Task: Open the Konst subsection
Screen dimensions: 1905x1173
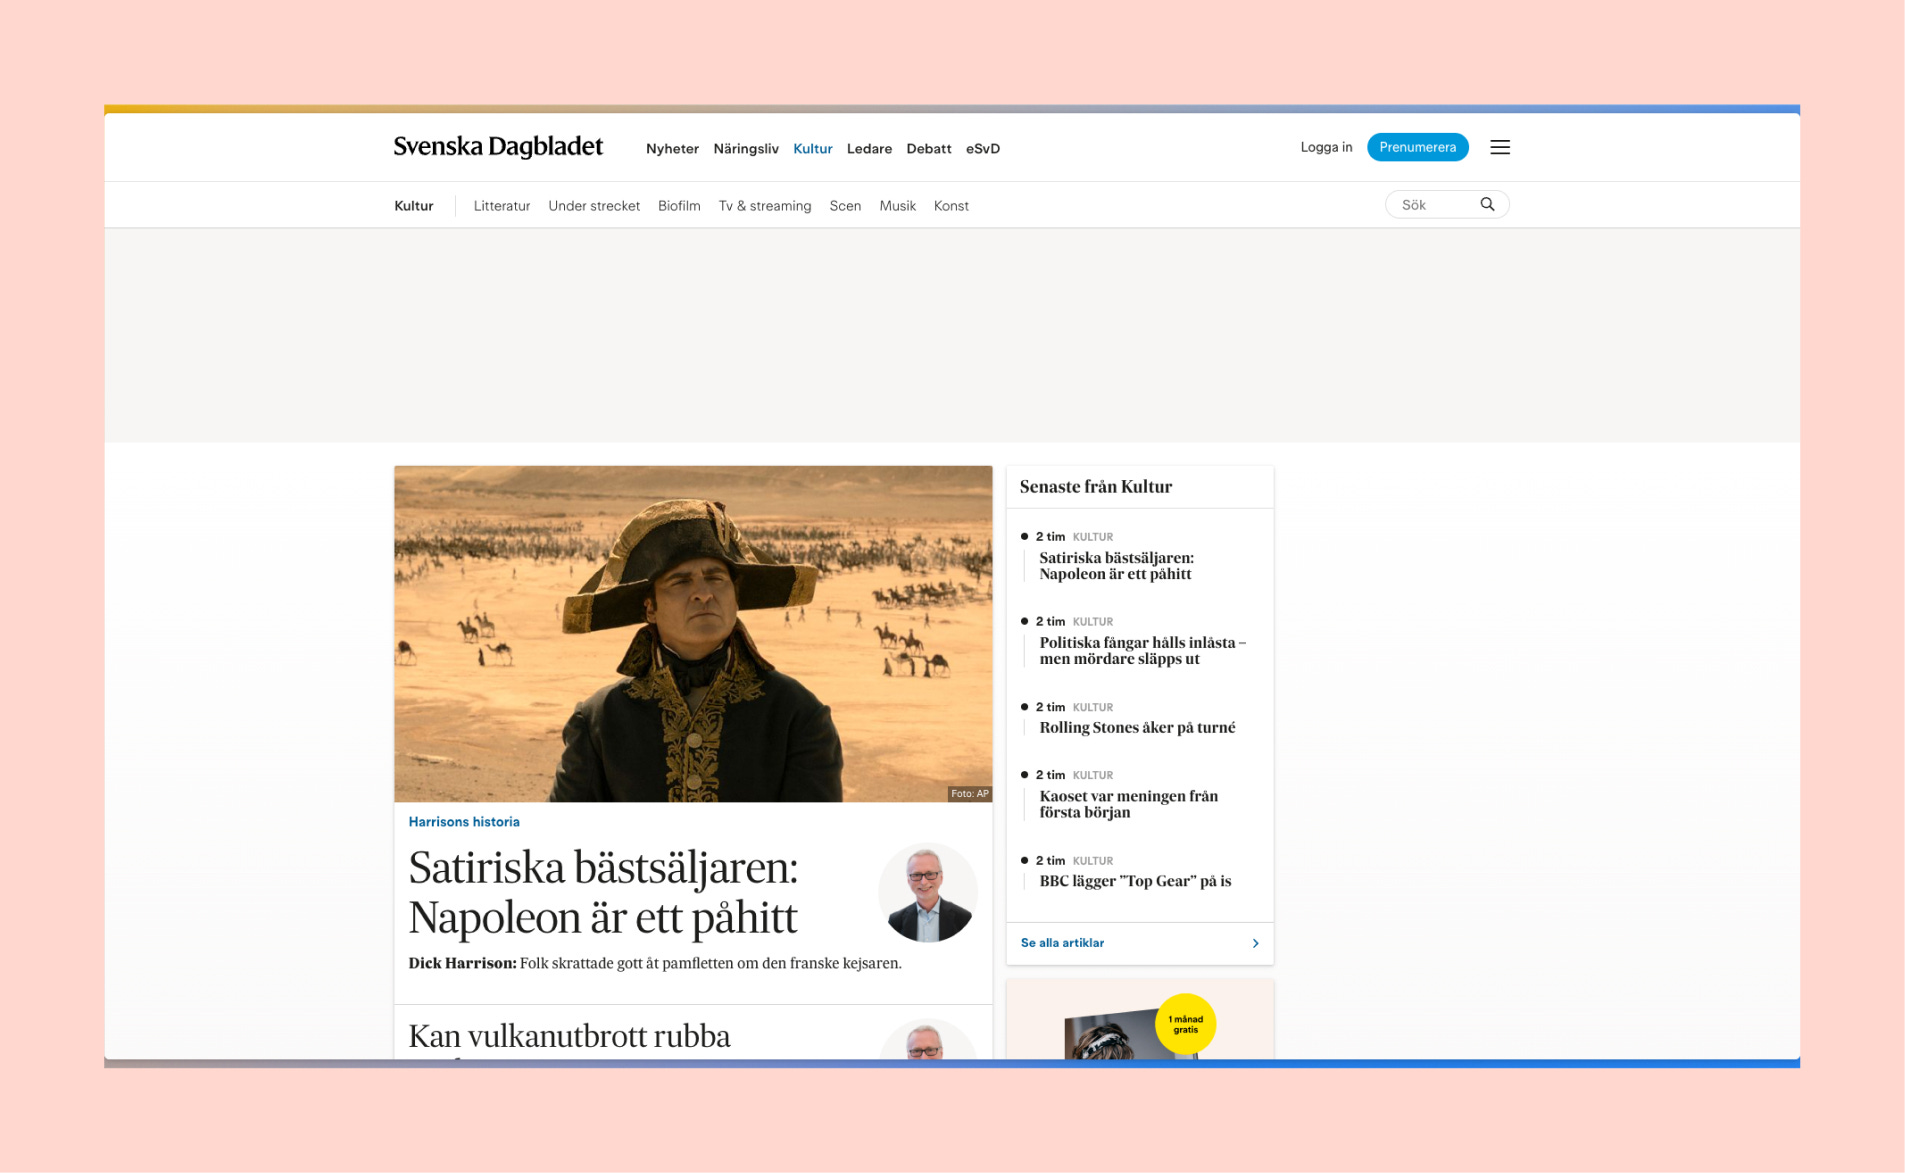Action: click(x=950, y=205)
